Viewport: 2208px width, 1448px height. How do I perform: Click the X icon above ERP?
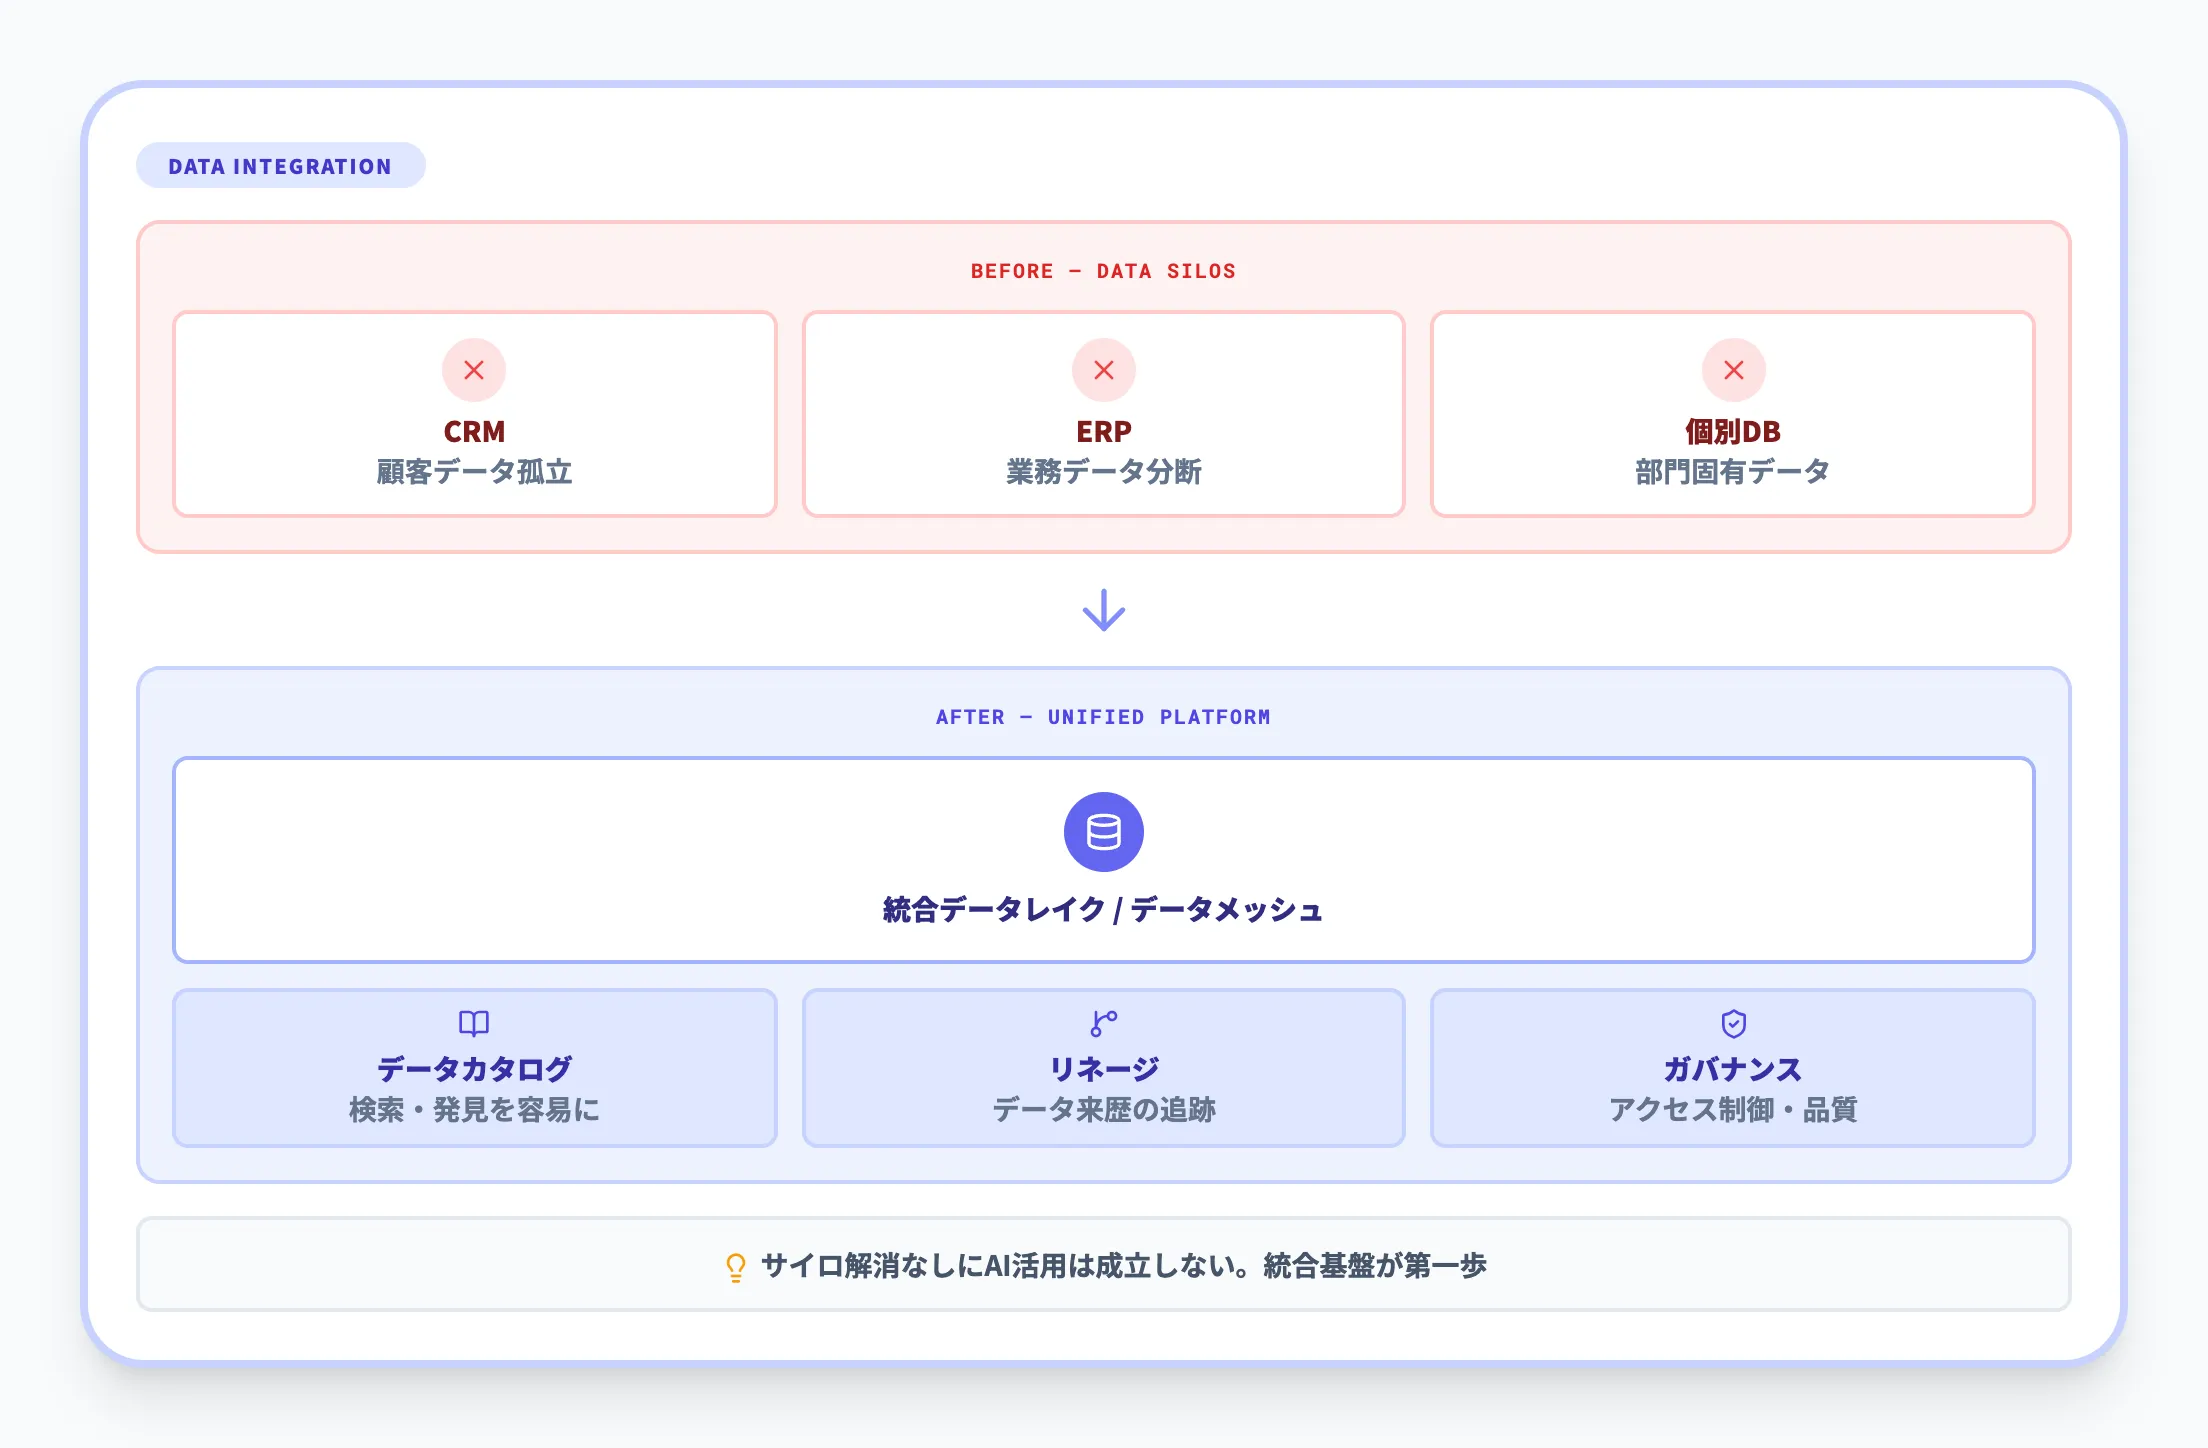[x=1103, y=369]
